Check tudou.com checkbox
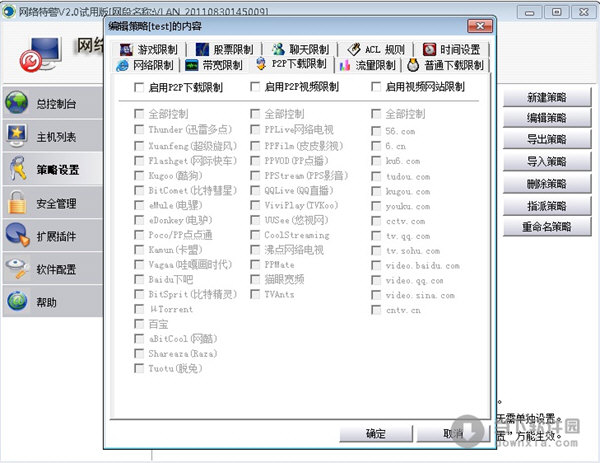Viewport: 600px width, 463px height. pos(376,176)
